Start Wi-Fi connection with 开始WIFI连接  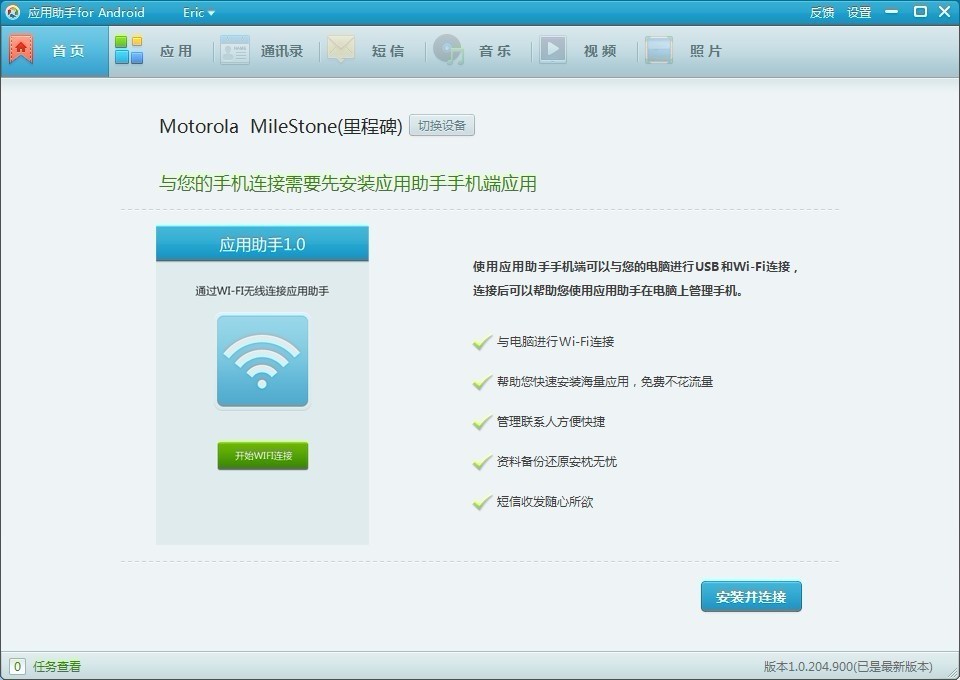click(263, 455)
